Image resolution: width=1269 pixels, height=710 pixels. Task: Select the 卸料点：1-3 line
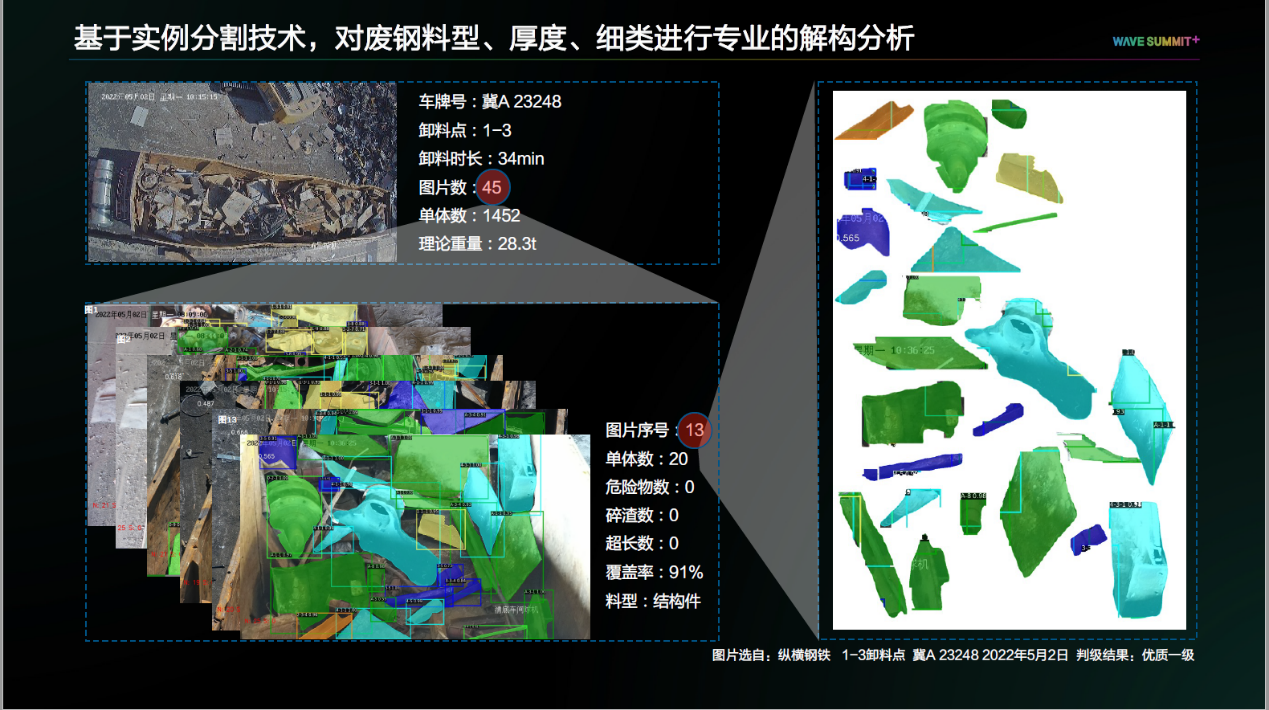[465, 130]
